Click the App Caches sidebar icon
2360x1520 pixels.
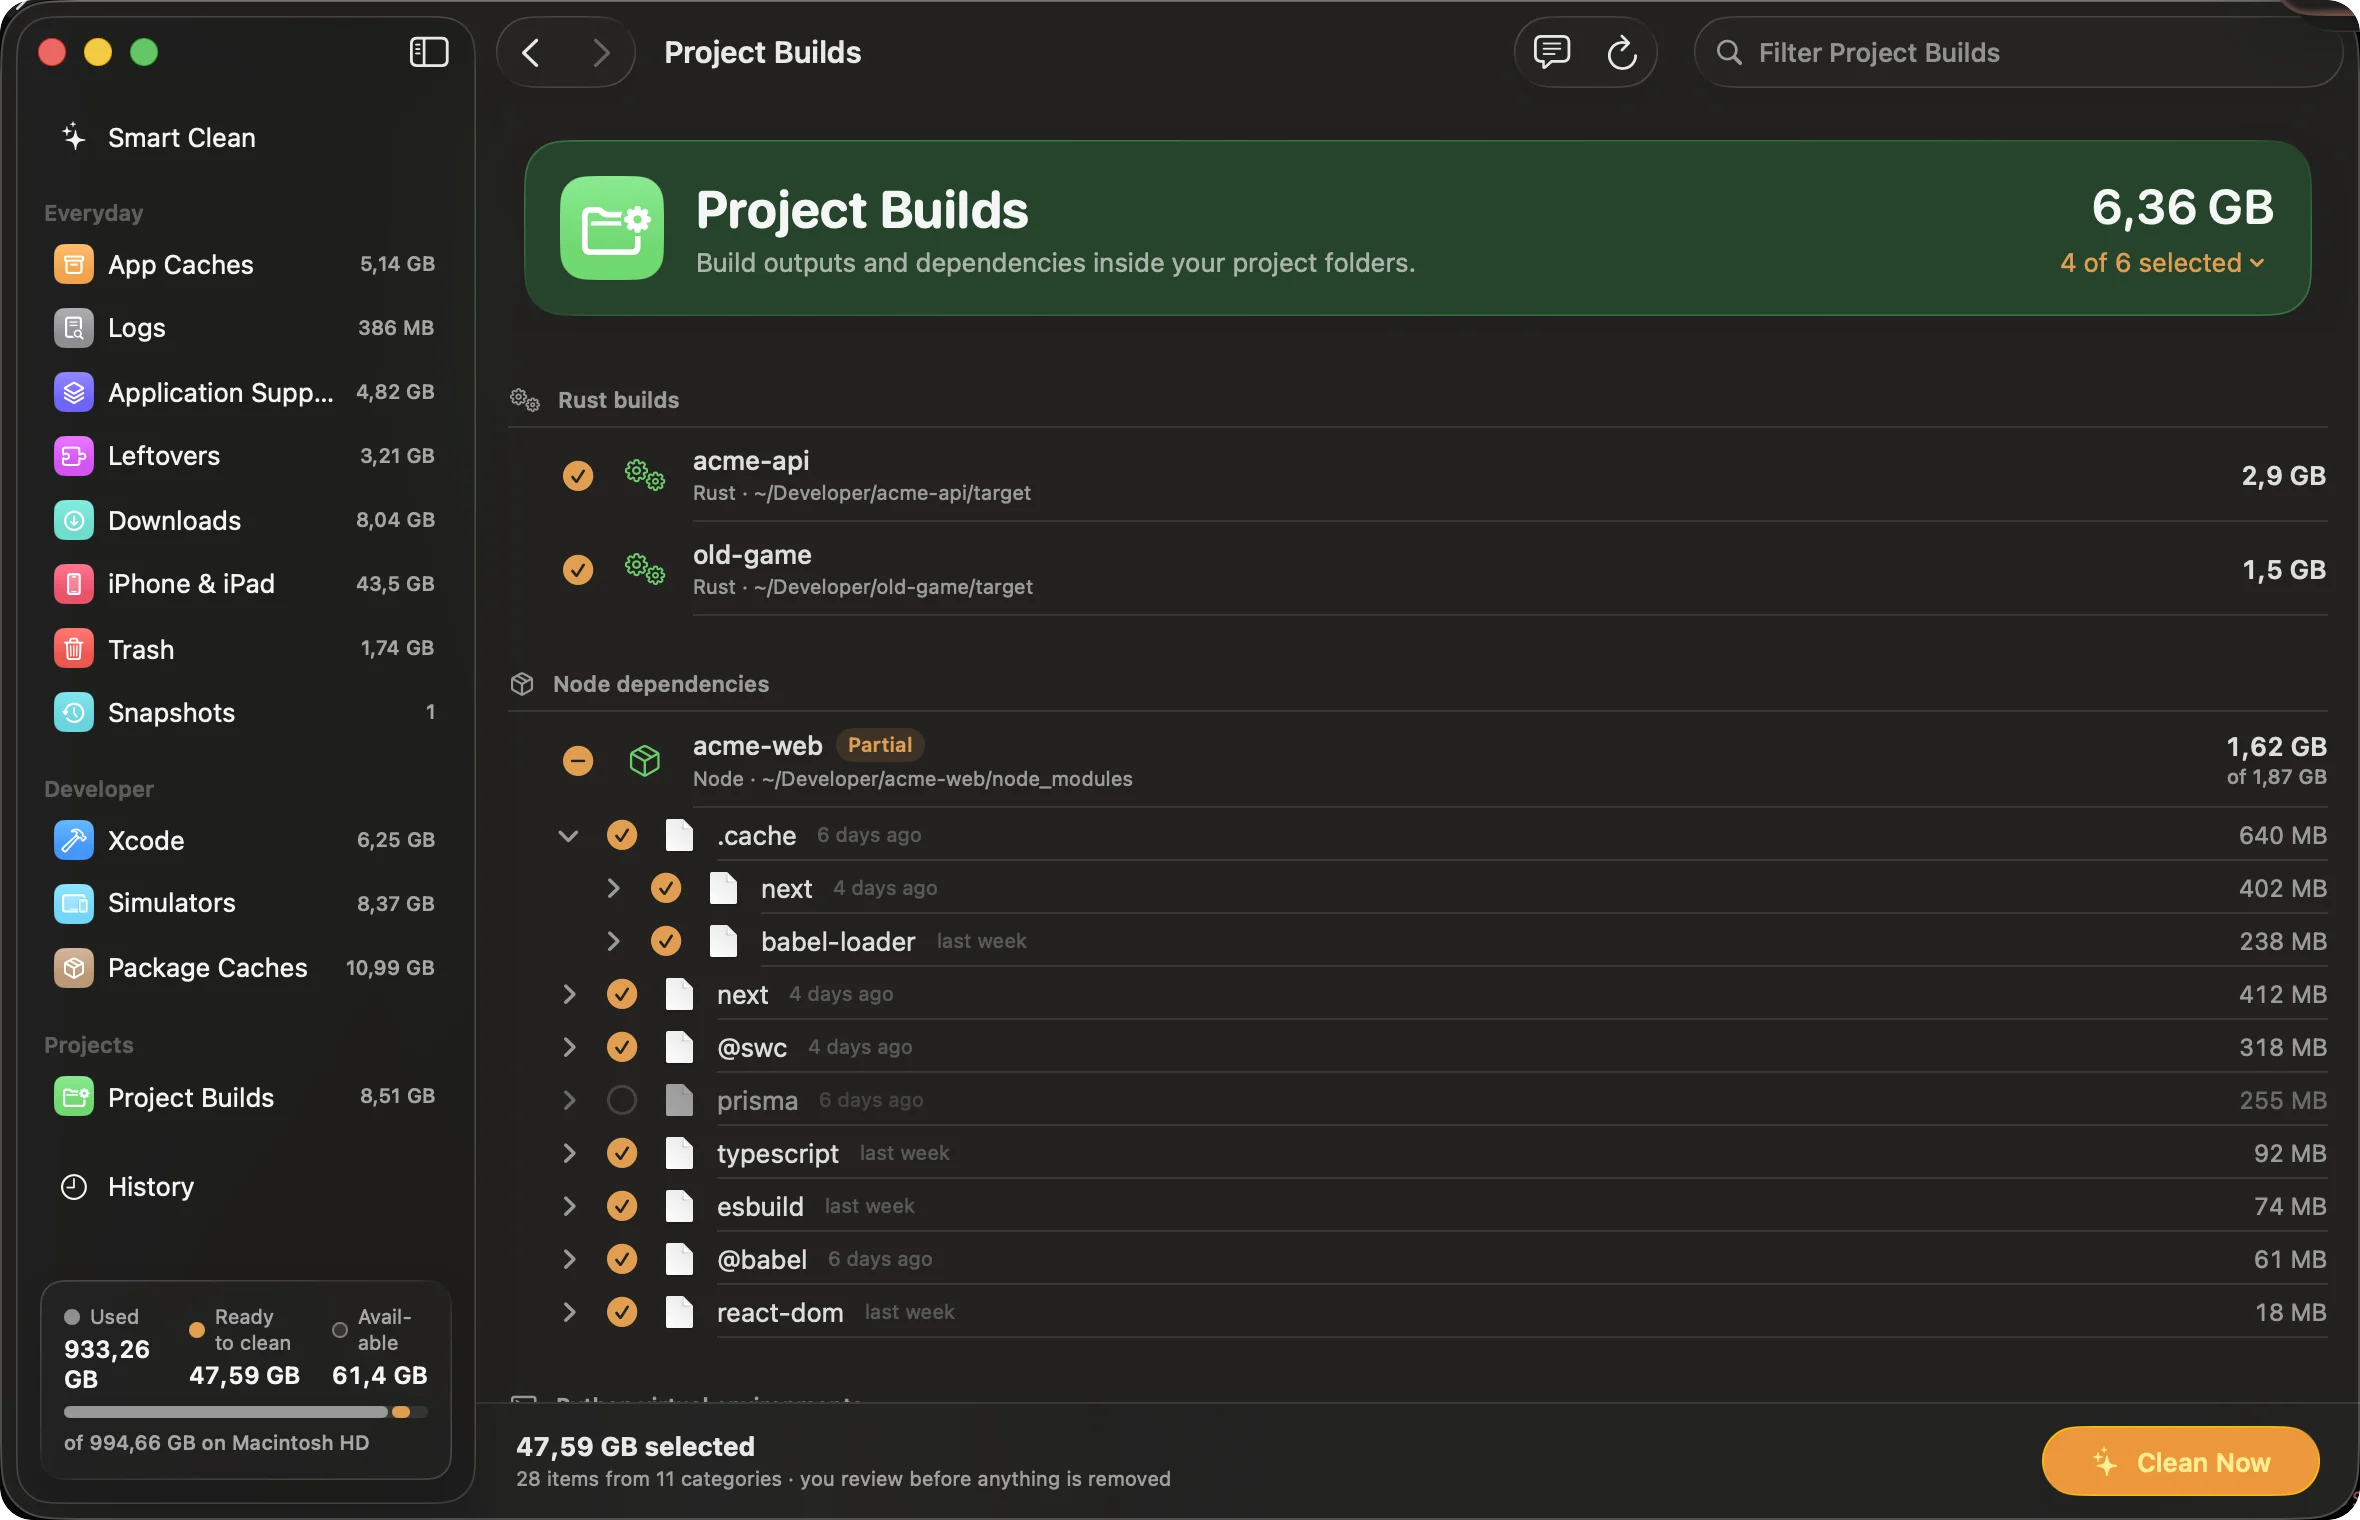point(74,265)
